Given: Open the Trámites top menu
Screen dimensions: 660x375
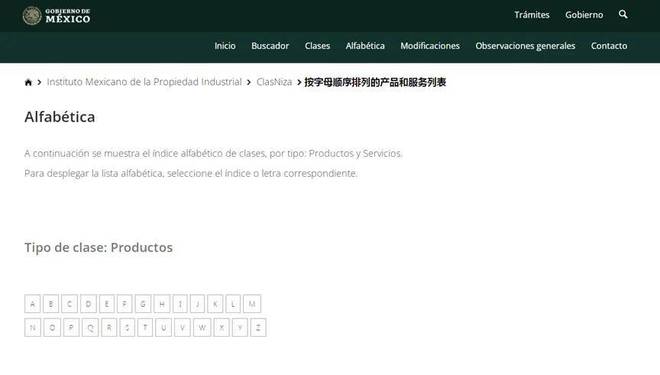Looking at the screenshot, I should [532, 15].
